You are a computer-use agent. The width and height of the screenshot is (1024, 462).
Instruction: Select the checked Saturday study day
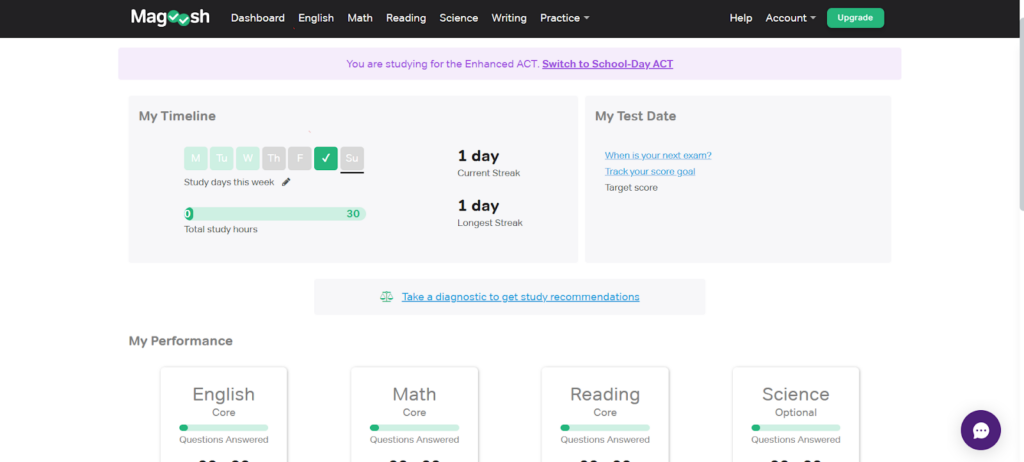[x=325, y=158]
